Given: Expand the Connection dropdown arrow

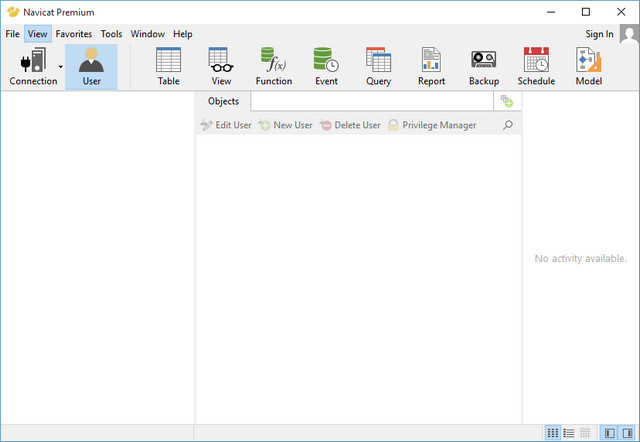Looking at the screenshot, I should (x=61, y=67).
